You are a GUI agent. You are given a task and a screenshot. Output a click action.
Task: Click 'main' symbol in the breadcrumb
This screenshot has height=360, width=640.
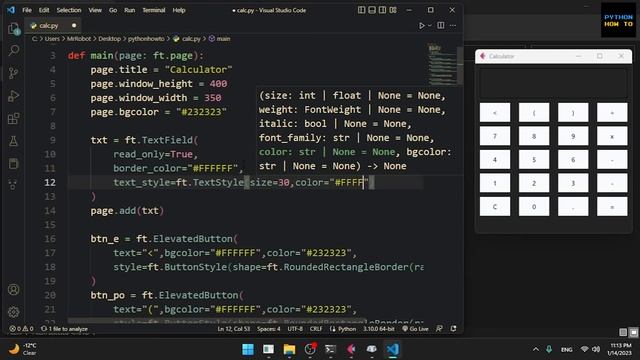pyautogui.click(x=223, y=39)
